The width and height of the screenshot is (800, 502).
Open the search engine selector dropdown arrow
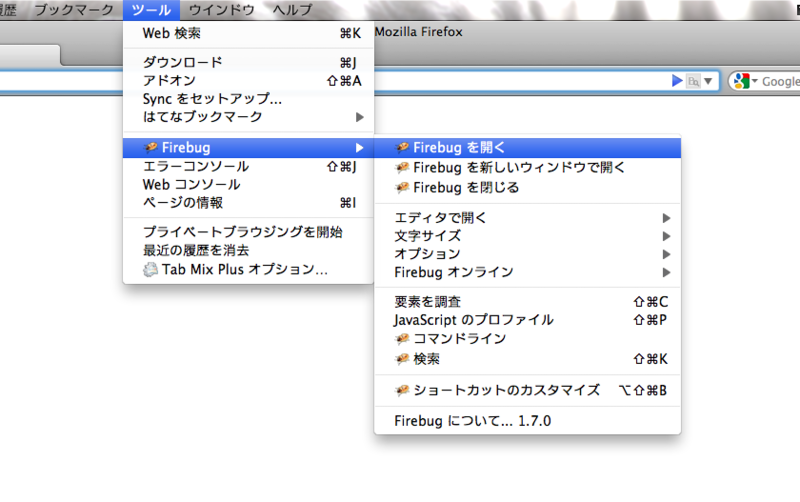click(x=755, y=81)
